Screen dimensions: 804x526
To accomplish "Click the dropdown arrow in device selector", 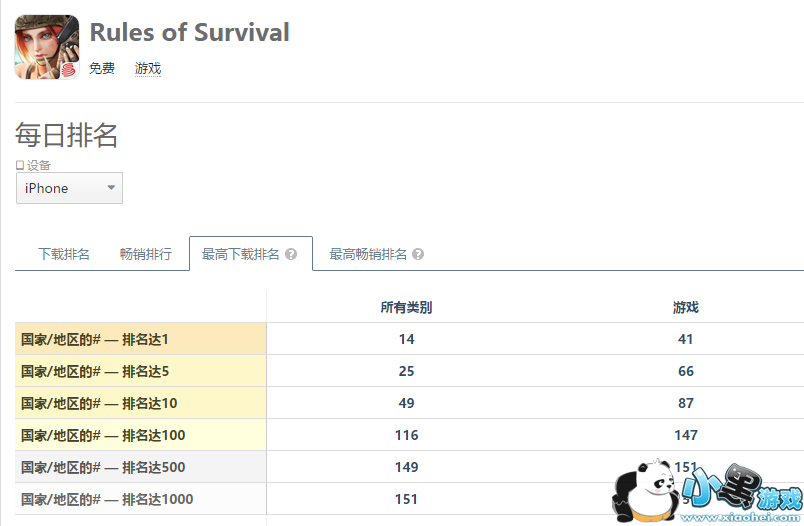I will 111,188.
